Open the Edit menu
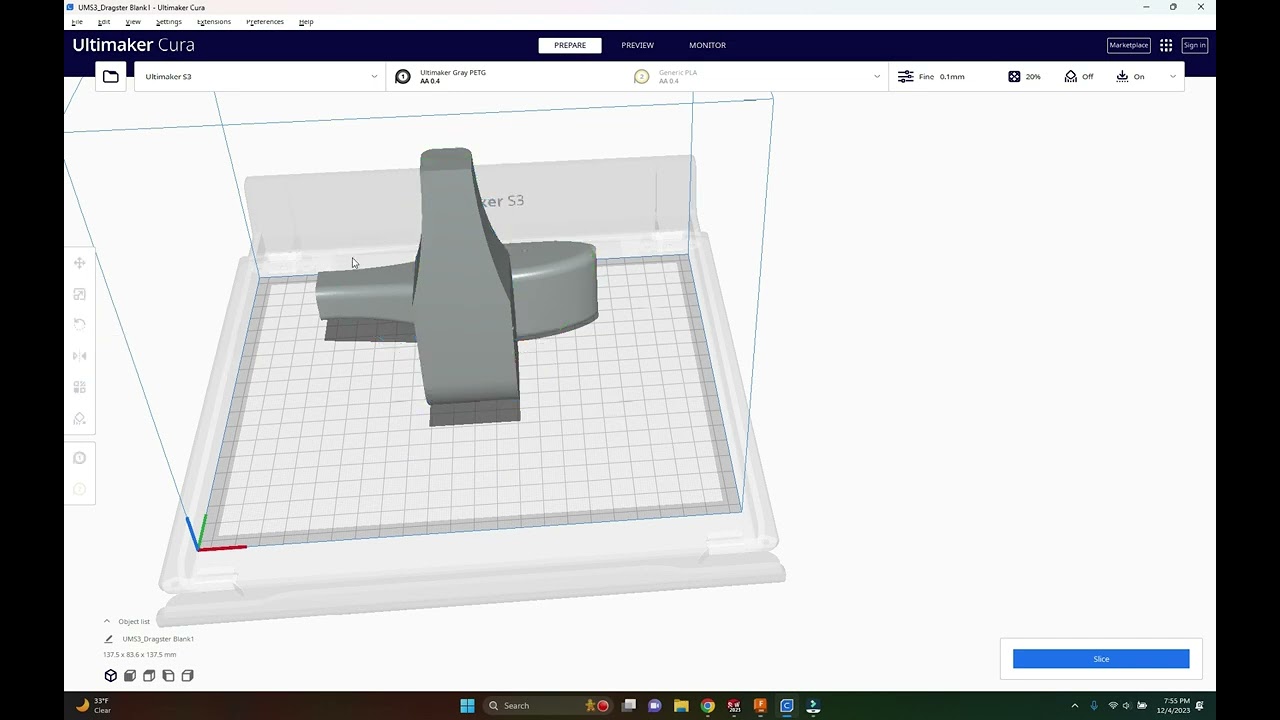 coord(104,21)
